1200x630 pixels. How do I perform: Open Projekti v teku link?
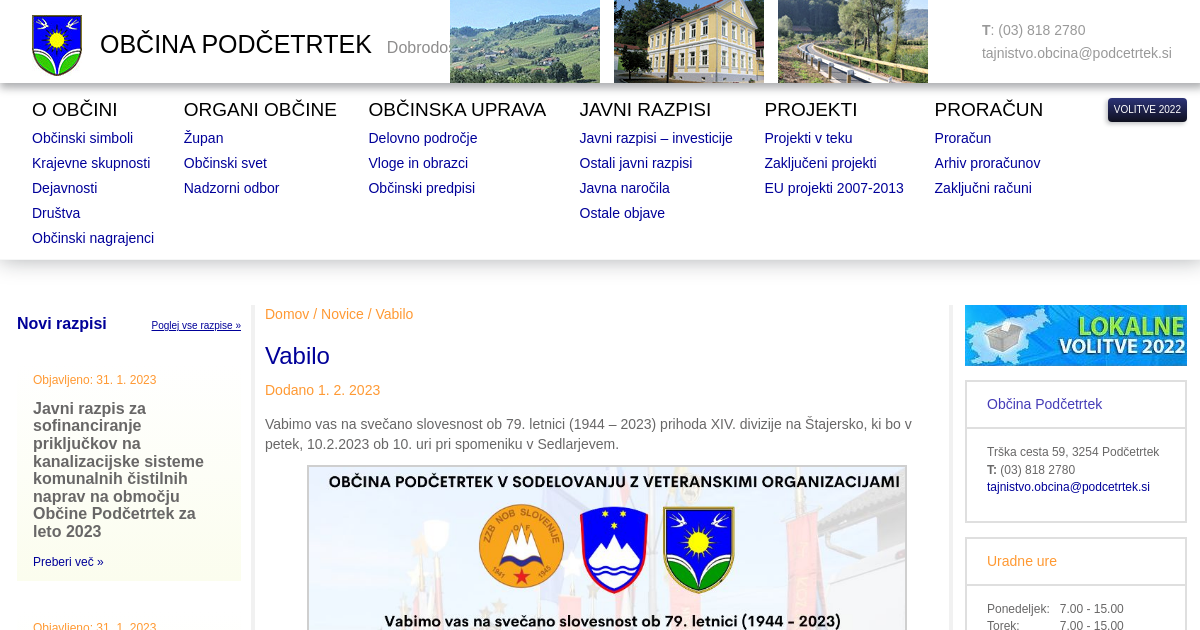pyautogui.click(x=808, y=138)
